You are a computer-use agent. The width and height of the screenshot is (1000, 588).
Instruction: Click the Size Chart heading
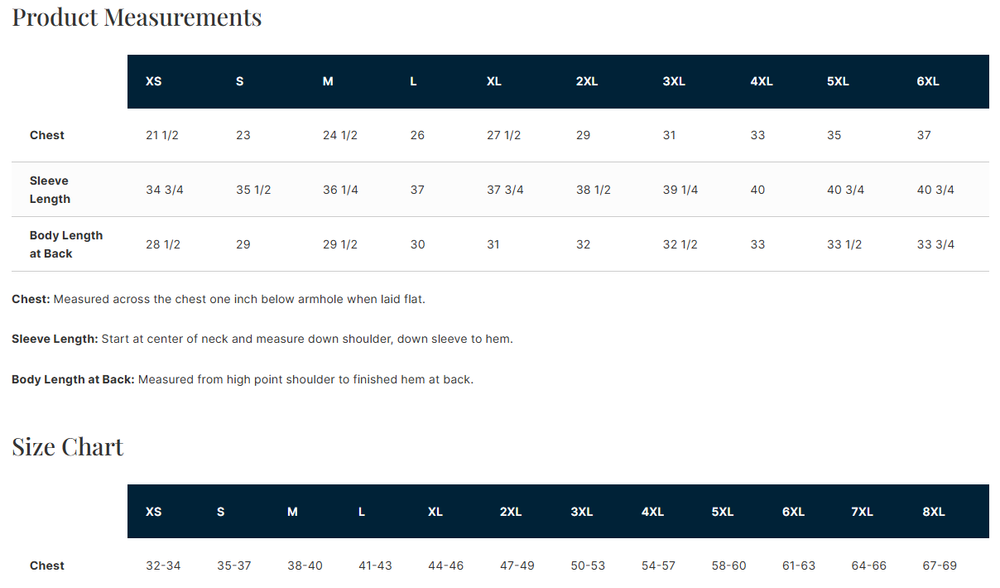pos(68,447)
